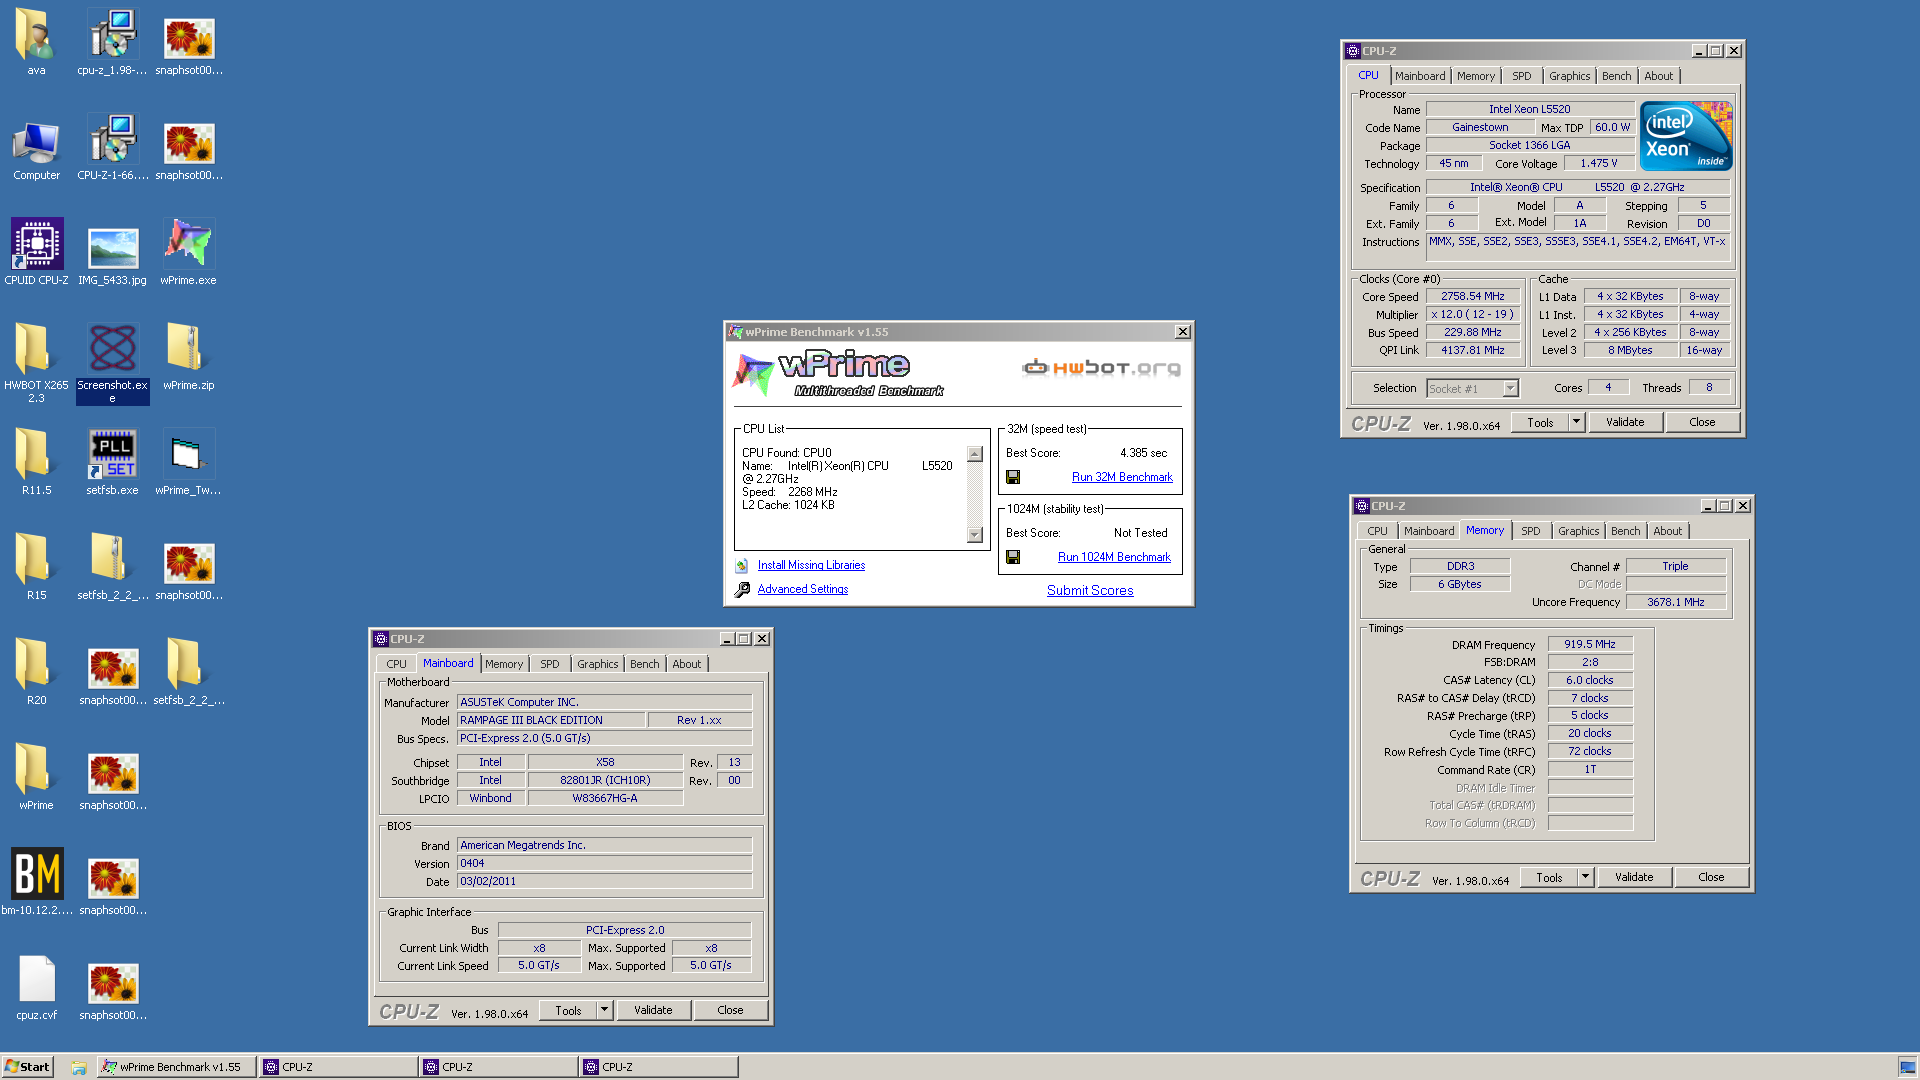The image size is (1920, 1080).
Task: Run the CPU-Z-1-66 installer icon
Action: 112,147
